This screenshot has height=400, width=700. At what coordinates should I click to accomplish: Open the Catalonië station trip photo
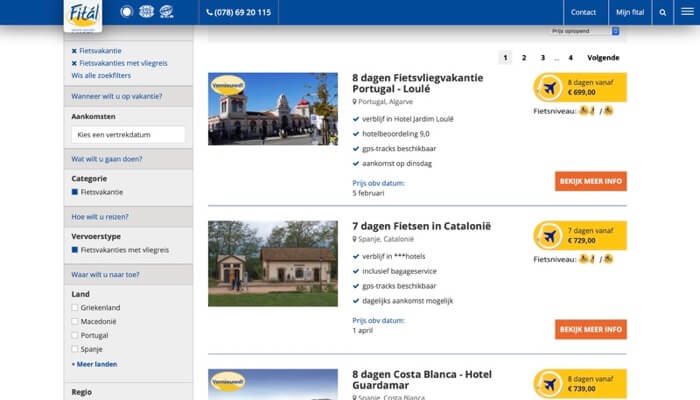[x=273, y=263]
